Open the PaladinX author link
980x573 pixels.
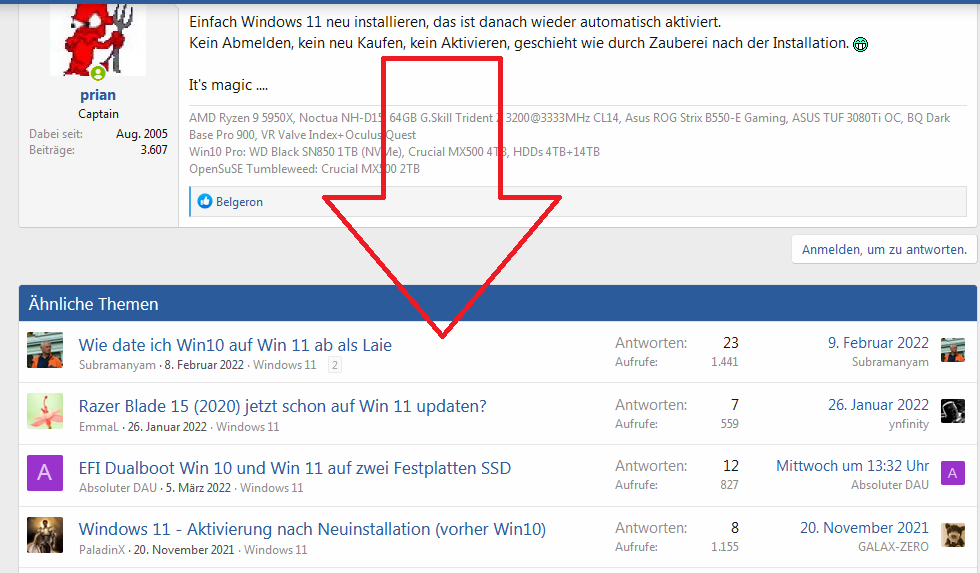102,550
